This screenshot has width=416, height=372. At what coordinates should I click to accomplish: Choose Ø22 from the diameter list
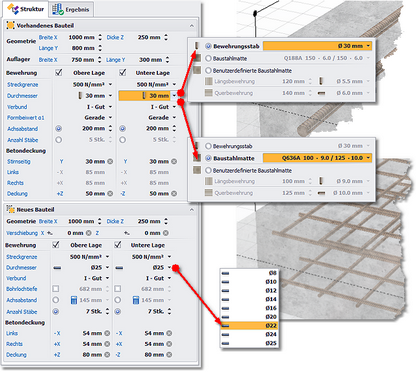[x=249, y=326]
